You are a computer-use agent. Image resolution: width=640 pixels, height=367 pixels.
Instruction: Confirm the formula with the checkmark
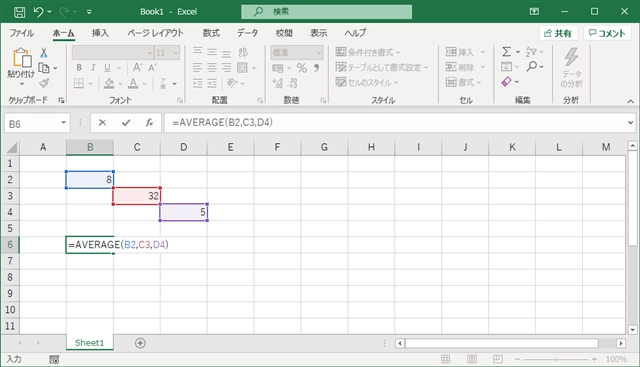click(126, 122)
